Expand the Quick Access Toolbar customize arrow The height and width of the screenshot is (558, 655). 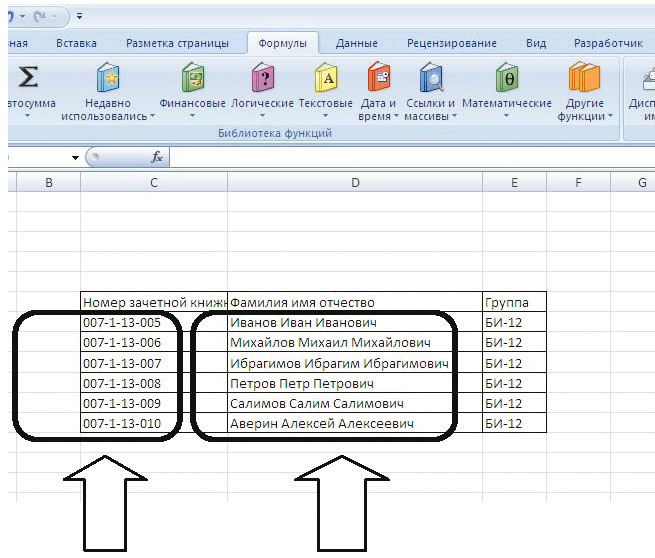(79, 16)
